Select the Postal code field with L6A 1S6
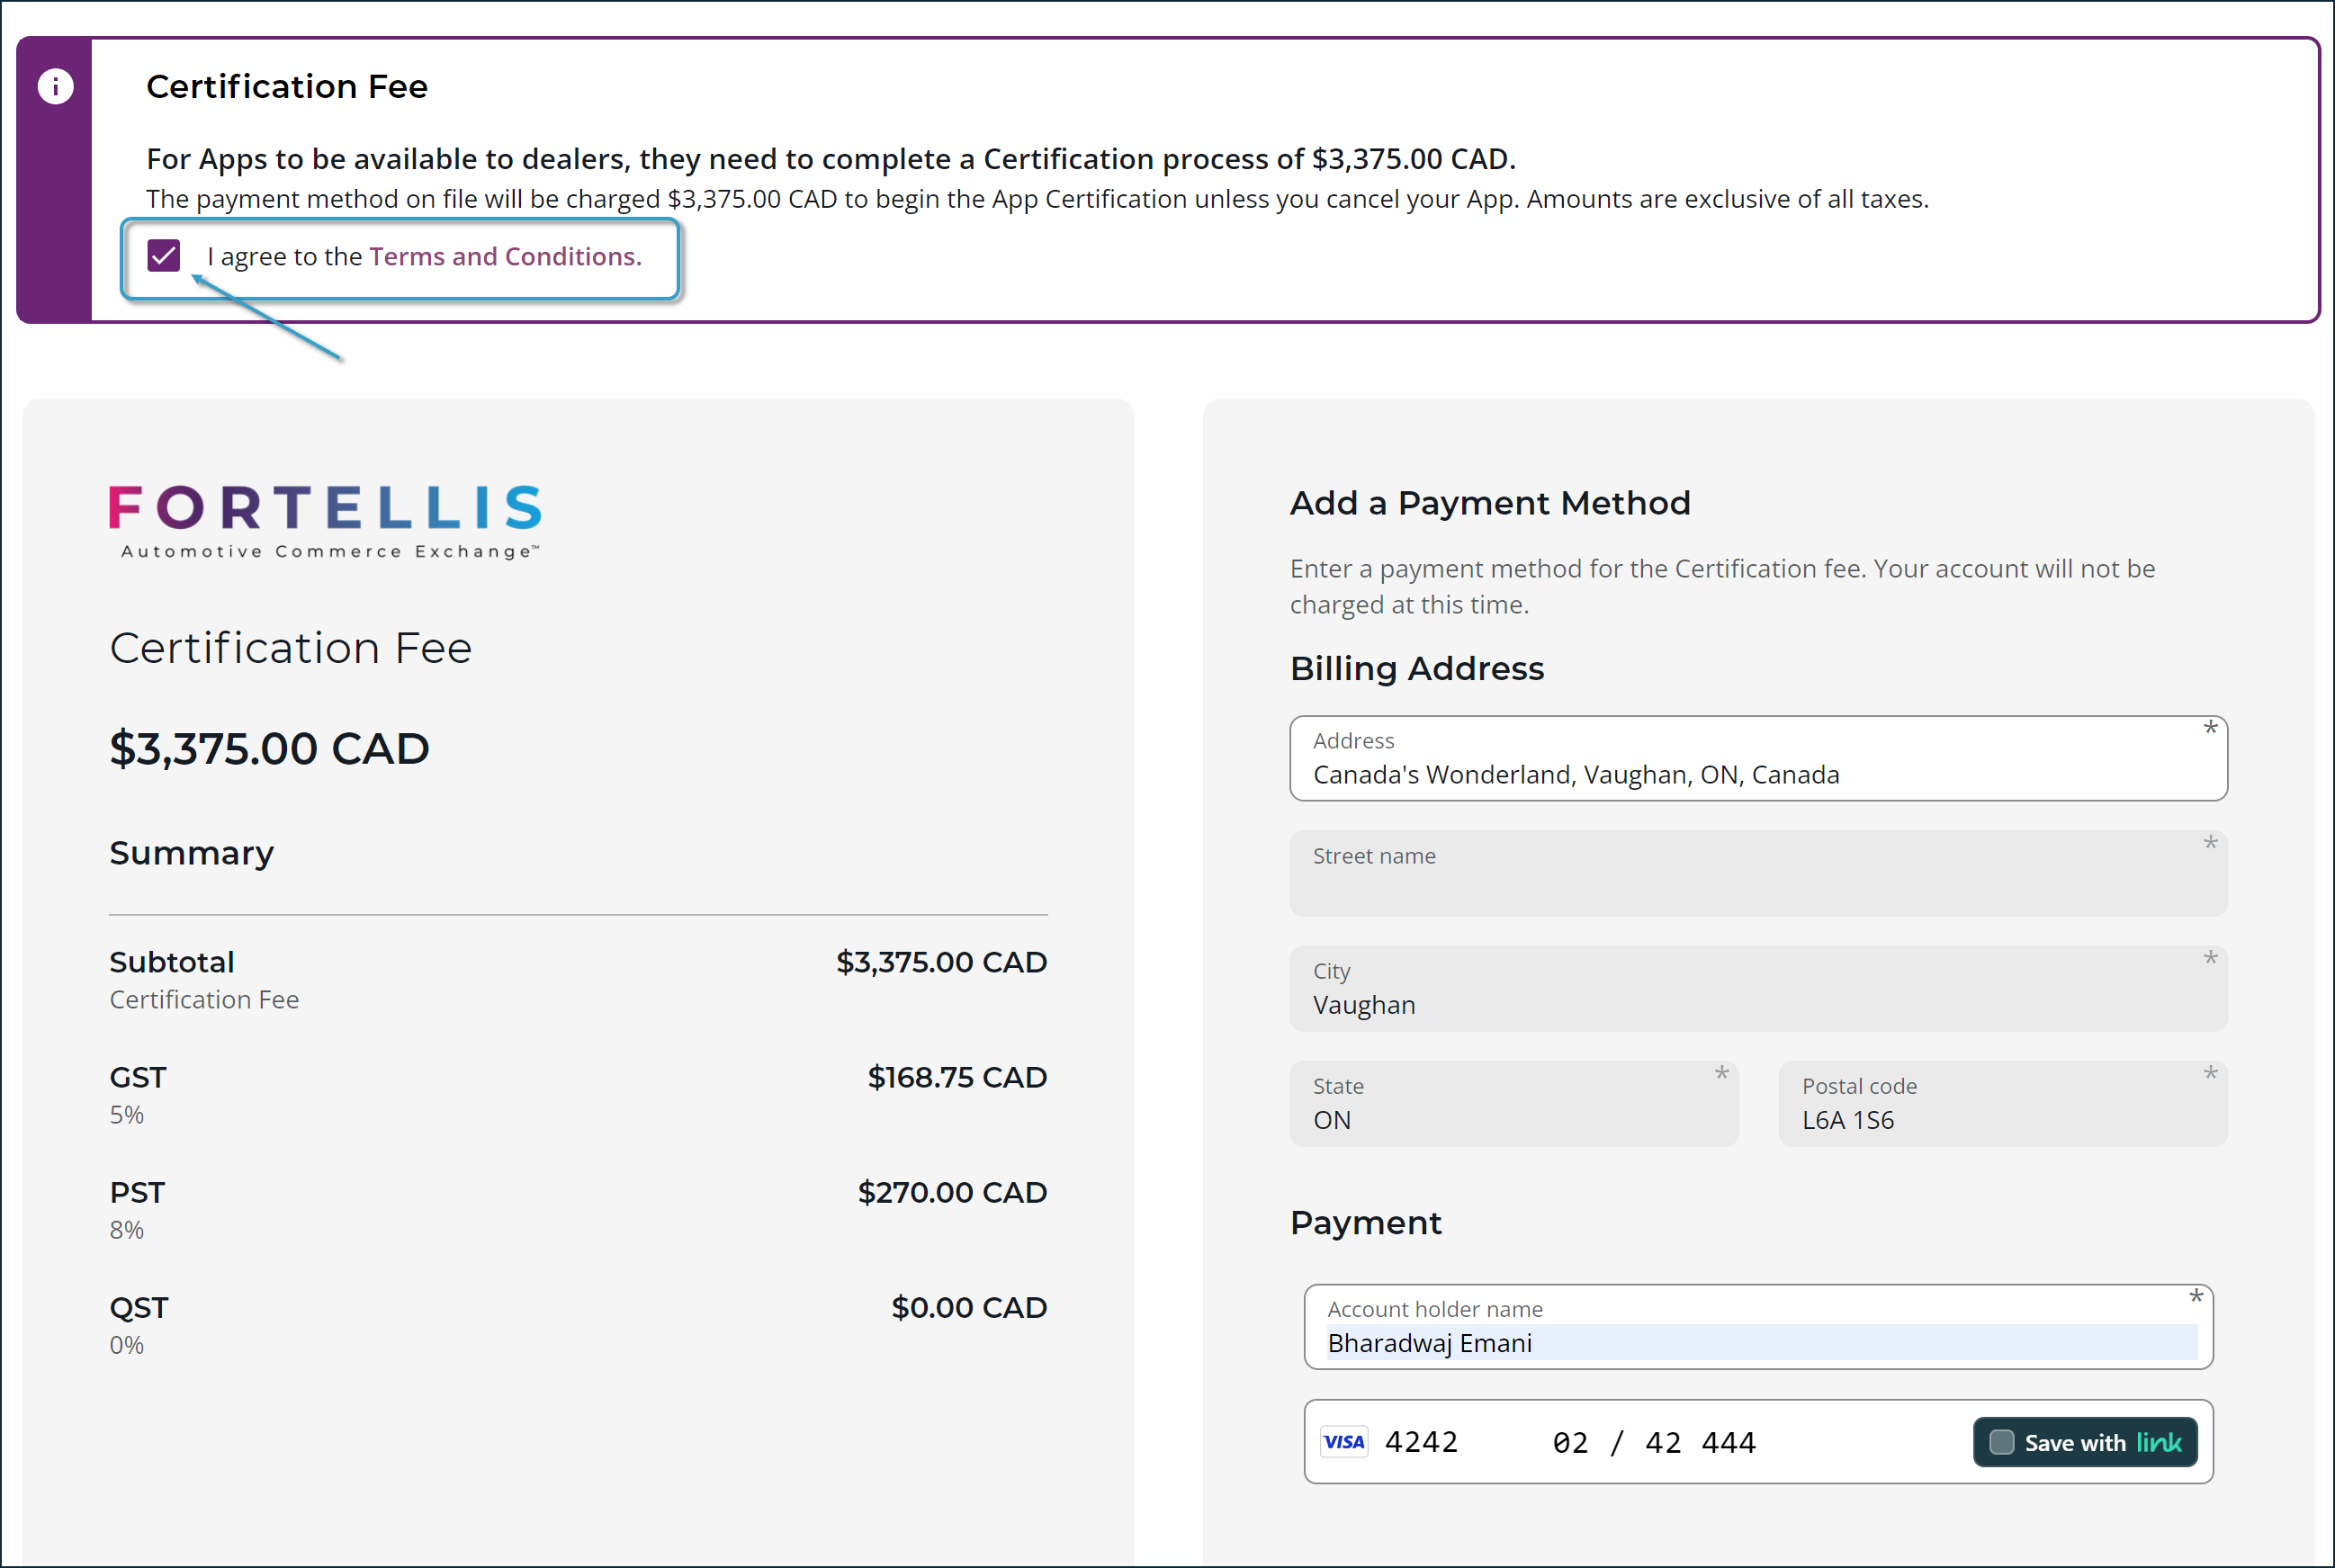The height and width of the screenshot is (1568, 2335). (2003, 1105)
